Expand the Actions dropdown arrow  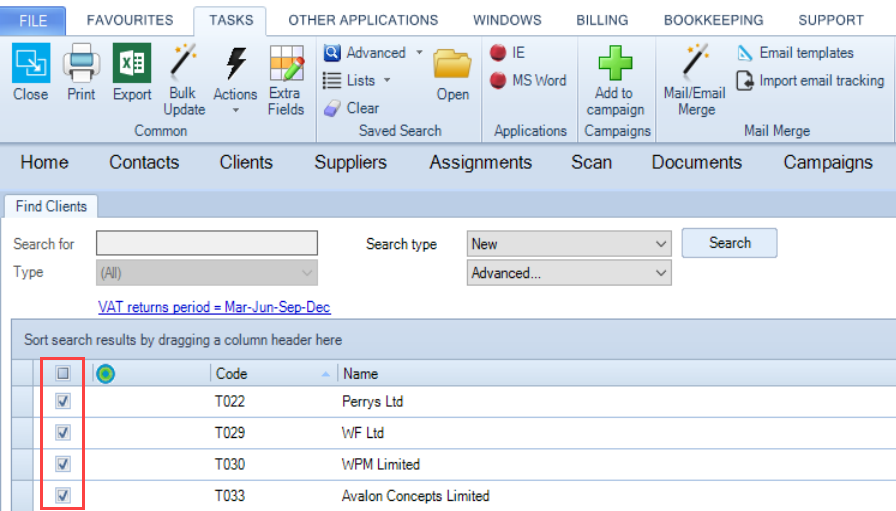pyautogui.click(x=235, y=110)
